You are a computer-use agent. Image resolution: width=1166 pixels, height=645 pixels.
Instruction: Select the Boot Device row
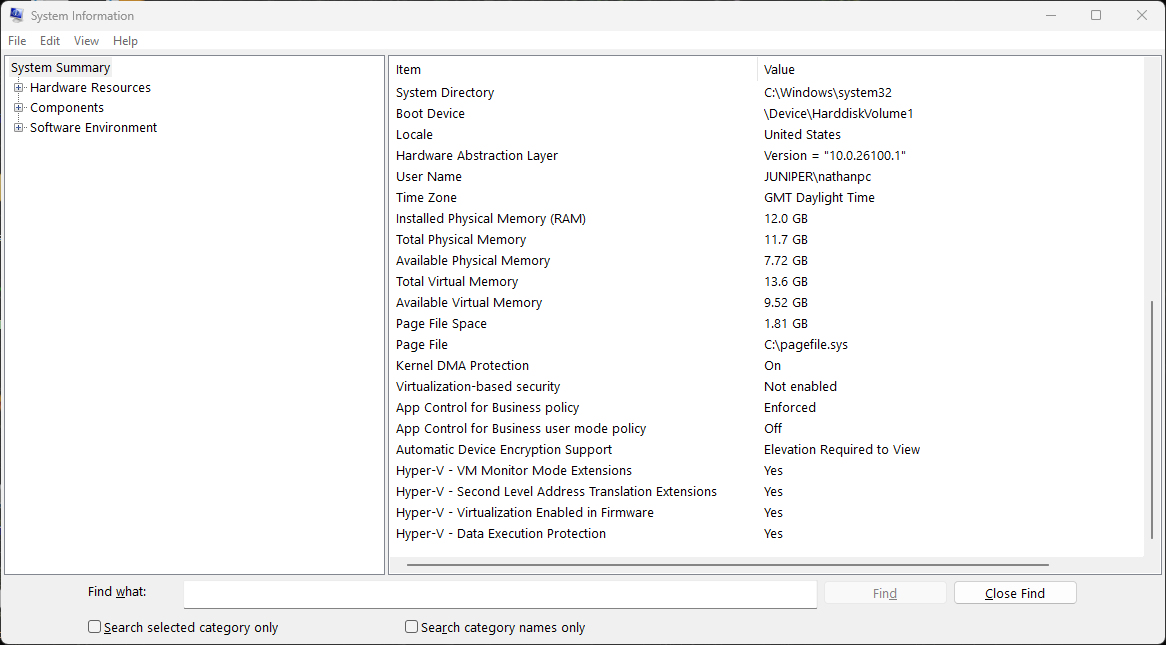[x=766, y=114]
